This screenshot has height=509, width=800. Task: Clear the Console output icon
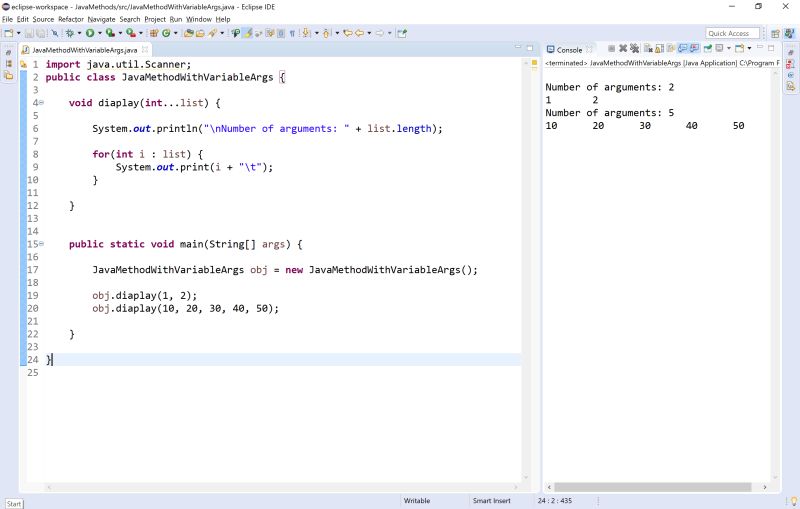point(648,48)
